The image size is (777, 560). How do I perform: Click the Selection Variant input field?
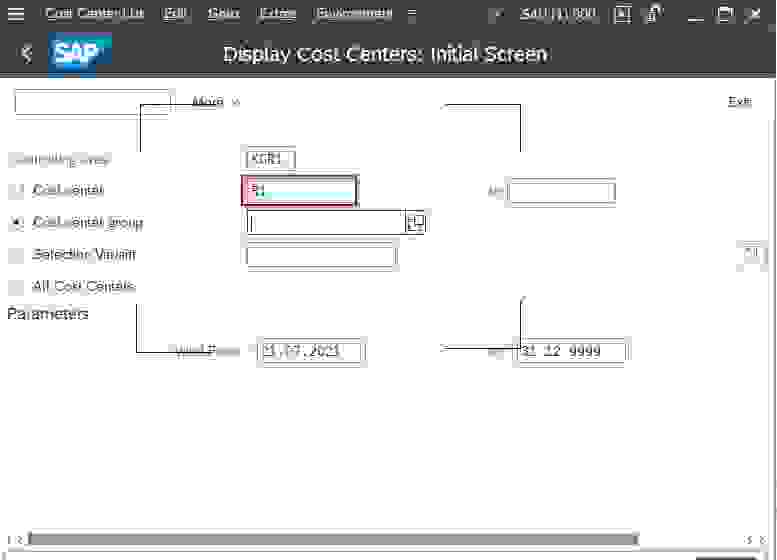(x=321, y=255)
